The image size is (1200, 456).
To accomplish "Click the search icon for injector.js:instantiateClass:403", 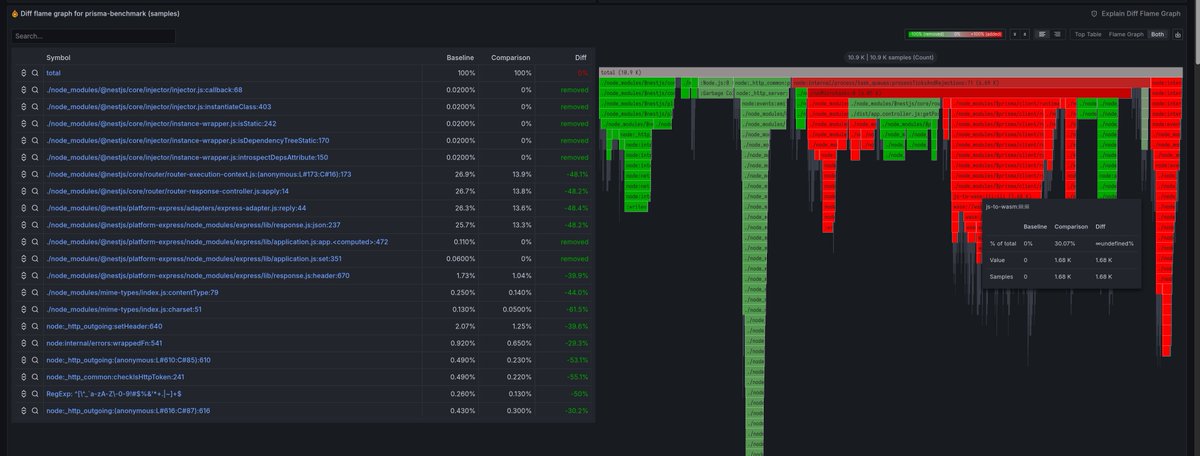I will pos(35,107).
